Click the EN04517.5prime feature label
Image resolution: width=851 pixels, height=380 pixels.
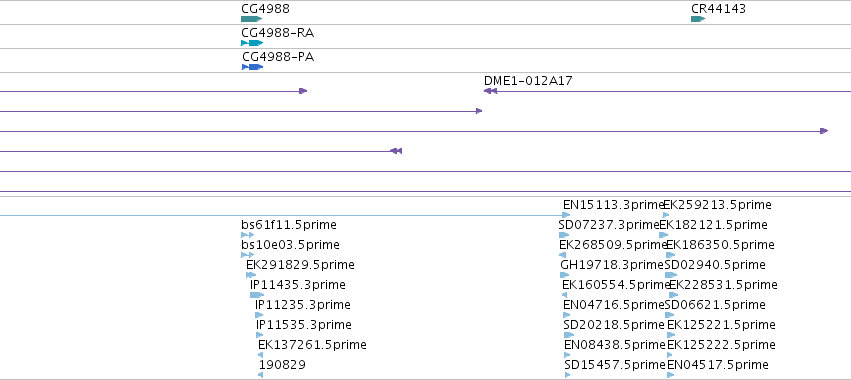point(717,364)
